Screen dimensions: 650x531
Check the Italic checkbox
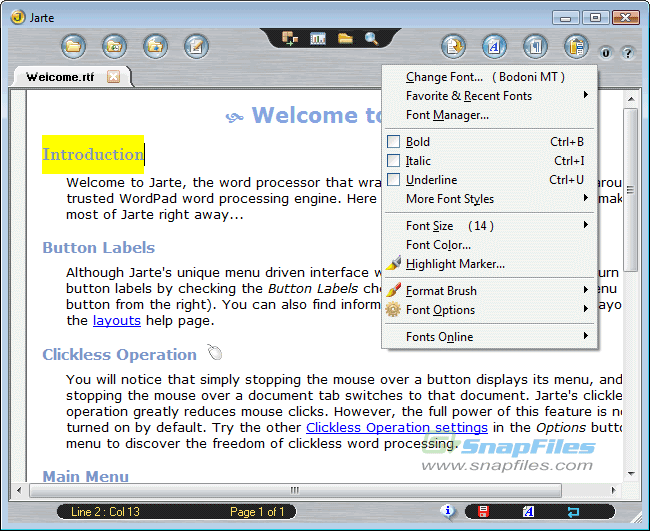[393, 160]
